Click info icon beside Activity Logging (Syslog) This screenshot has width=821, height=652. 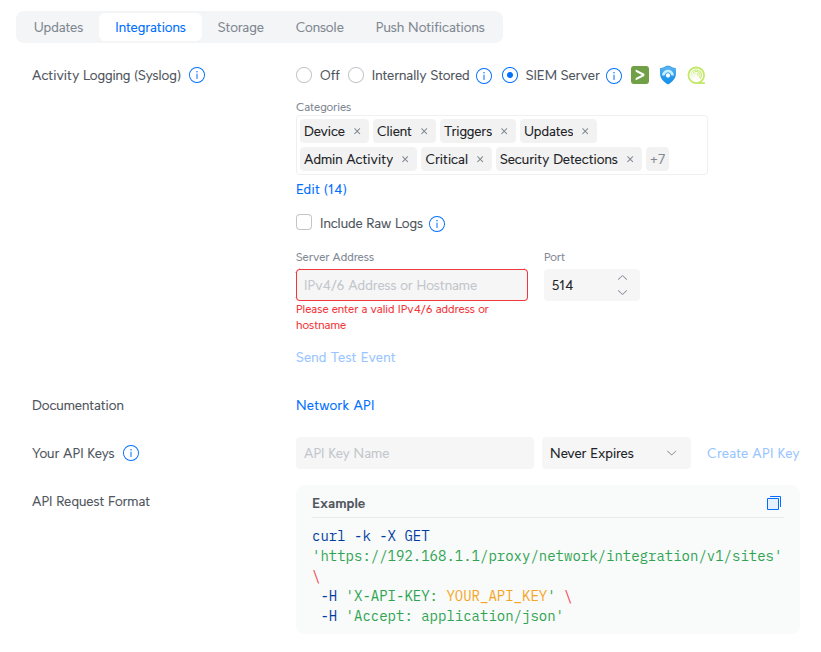197,75
